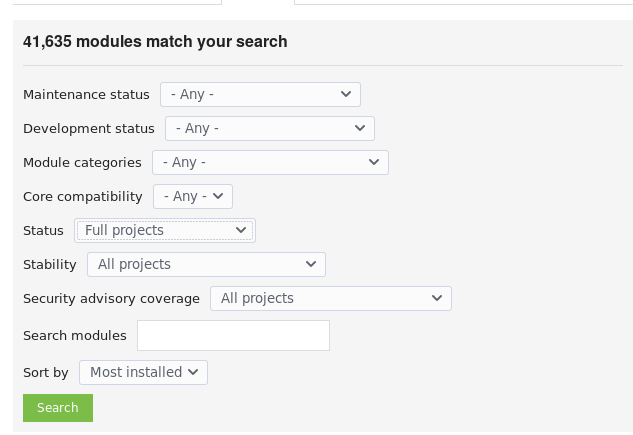Click the Core compatibility label
The height and width of the screenshot is (435, 633).
pyautogui.click(x=84, y=196)
